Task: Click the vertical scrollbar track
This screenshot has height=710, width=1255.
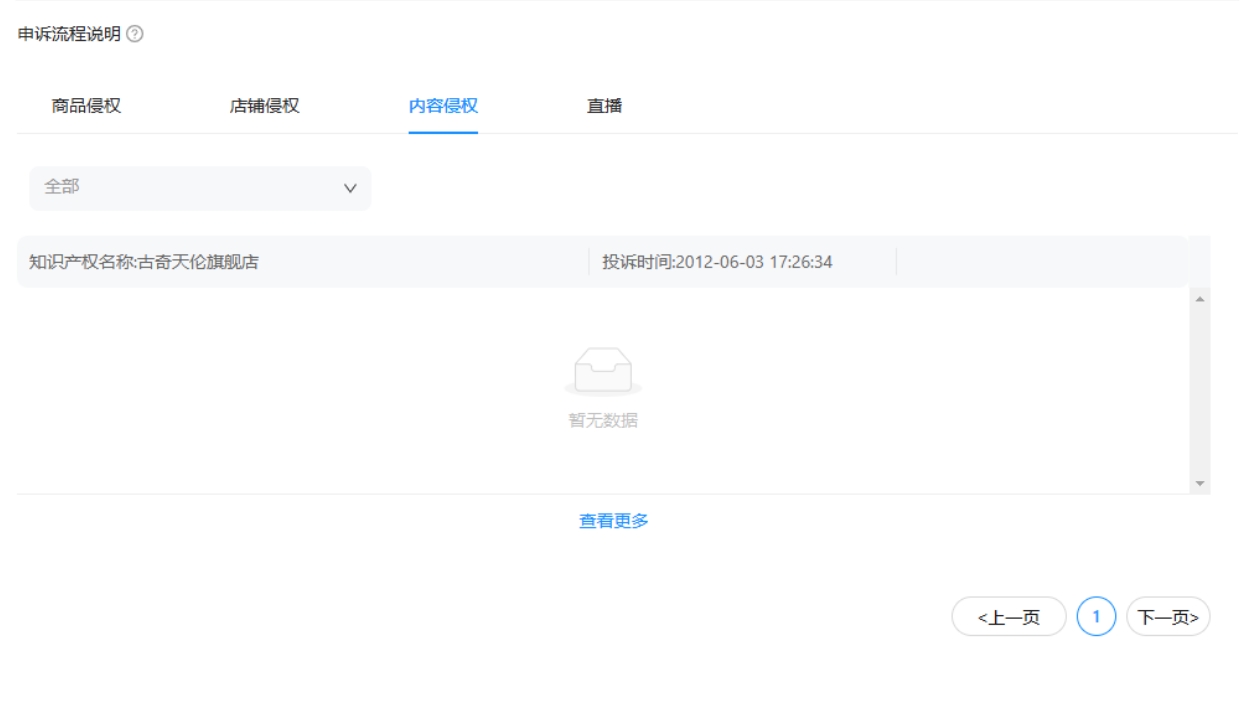Action: coord(1199,390)
